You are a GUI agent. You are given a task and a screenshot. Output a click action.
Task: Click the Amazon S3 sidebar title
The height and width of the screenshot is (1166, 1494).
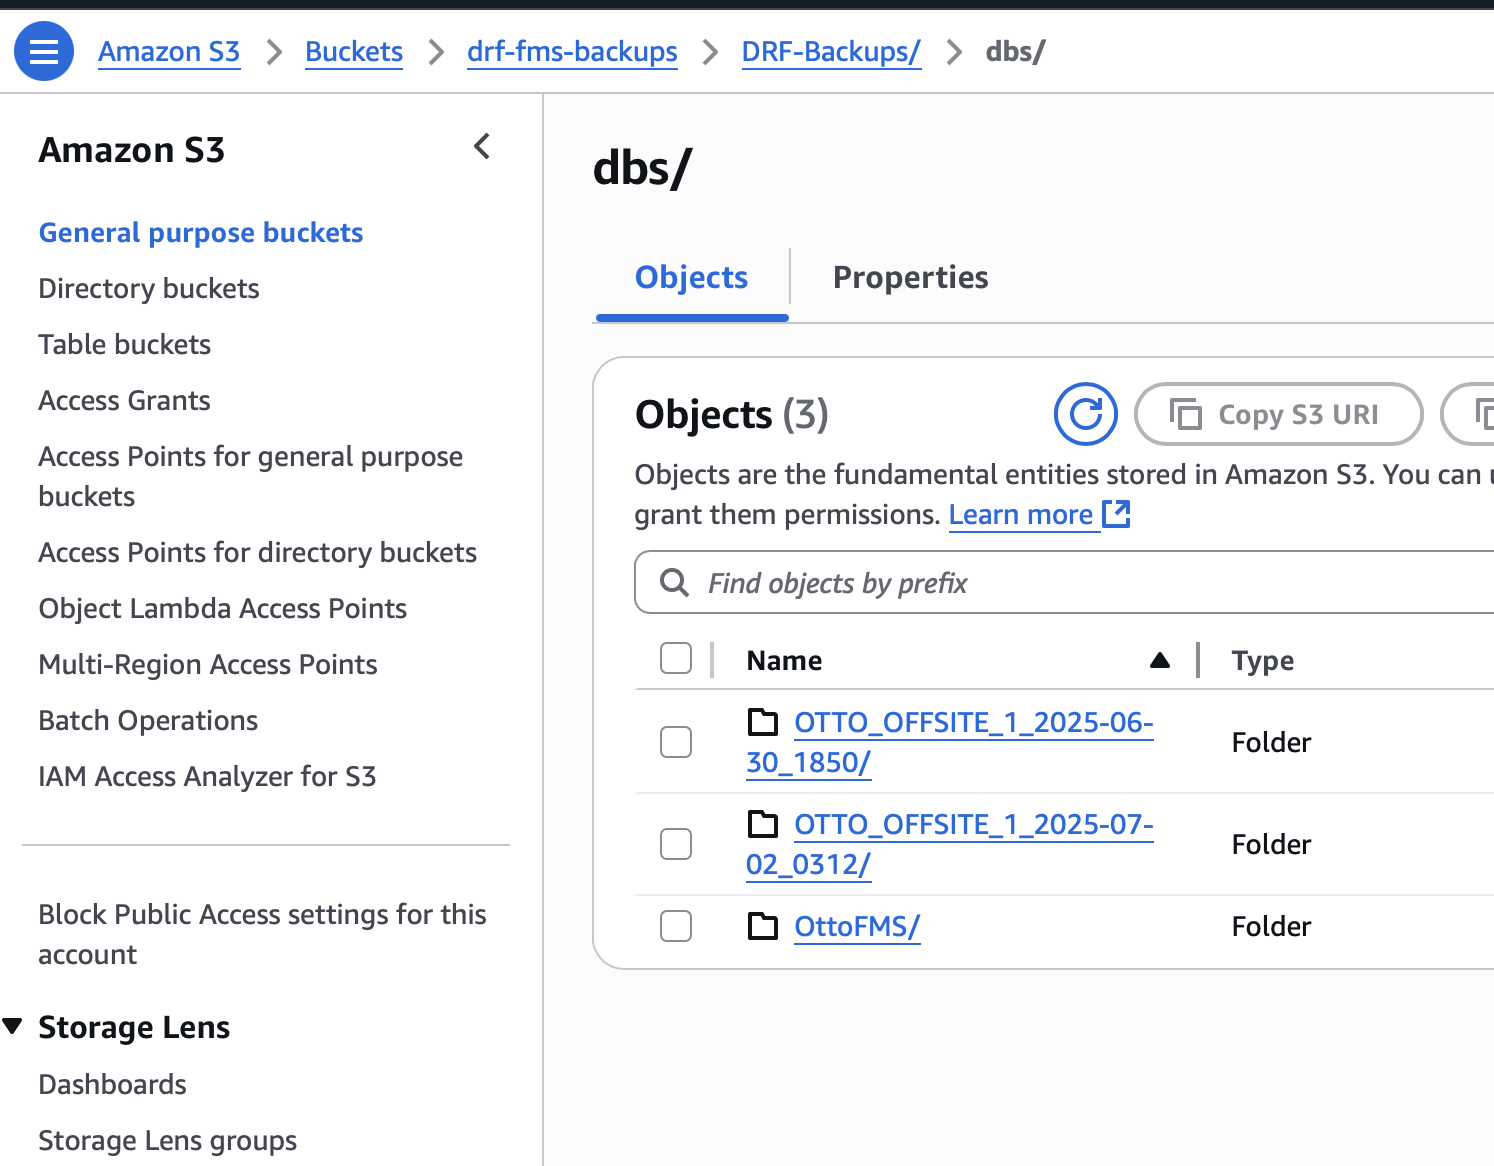click(x=132, y=150)
